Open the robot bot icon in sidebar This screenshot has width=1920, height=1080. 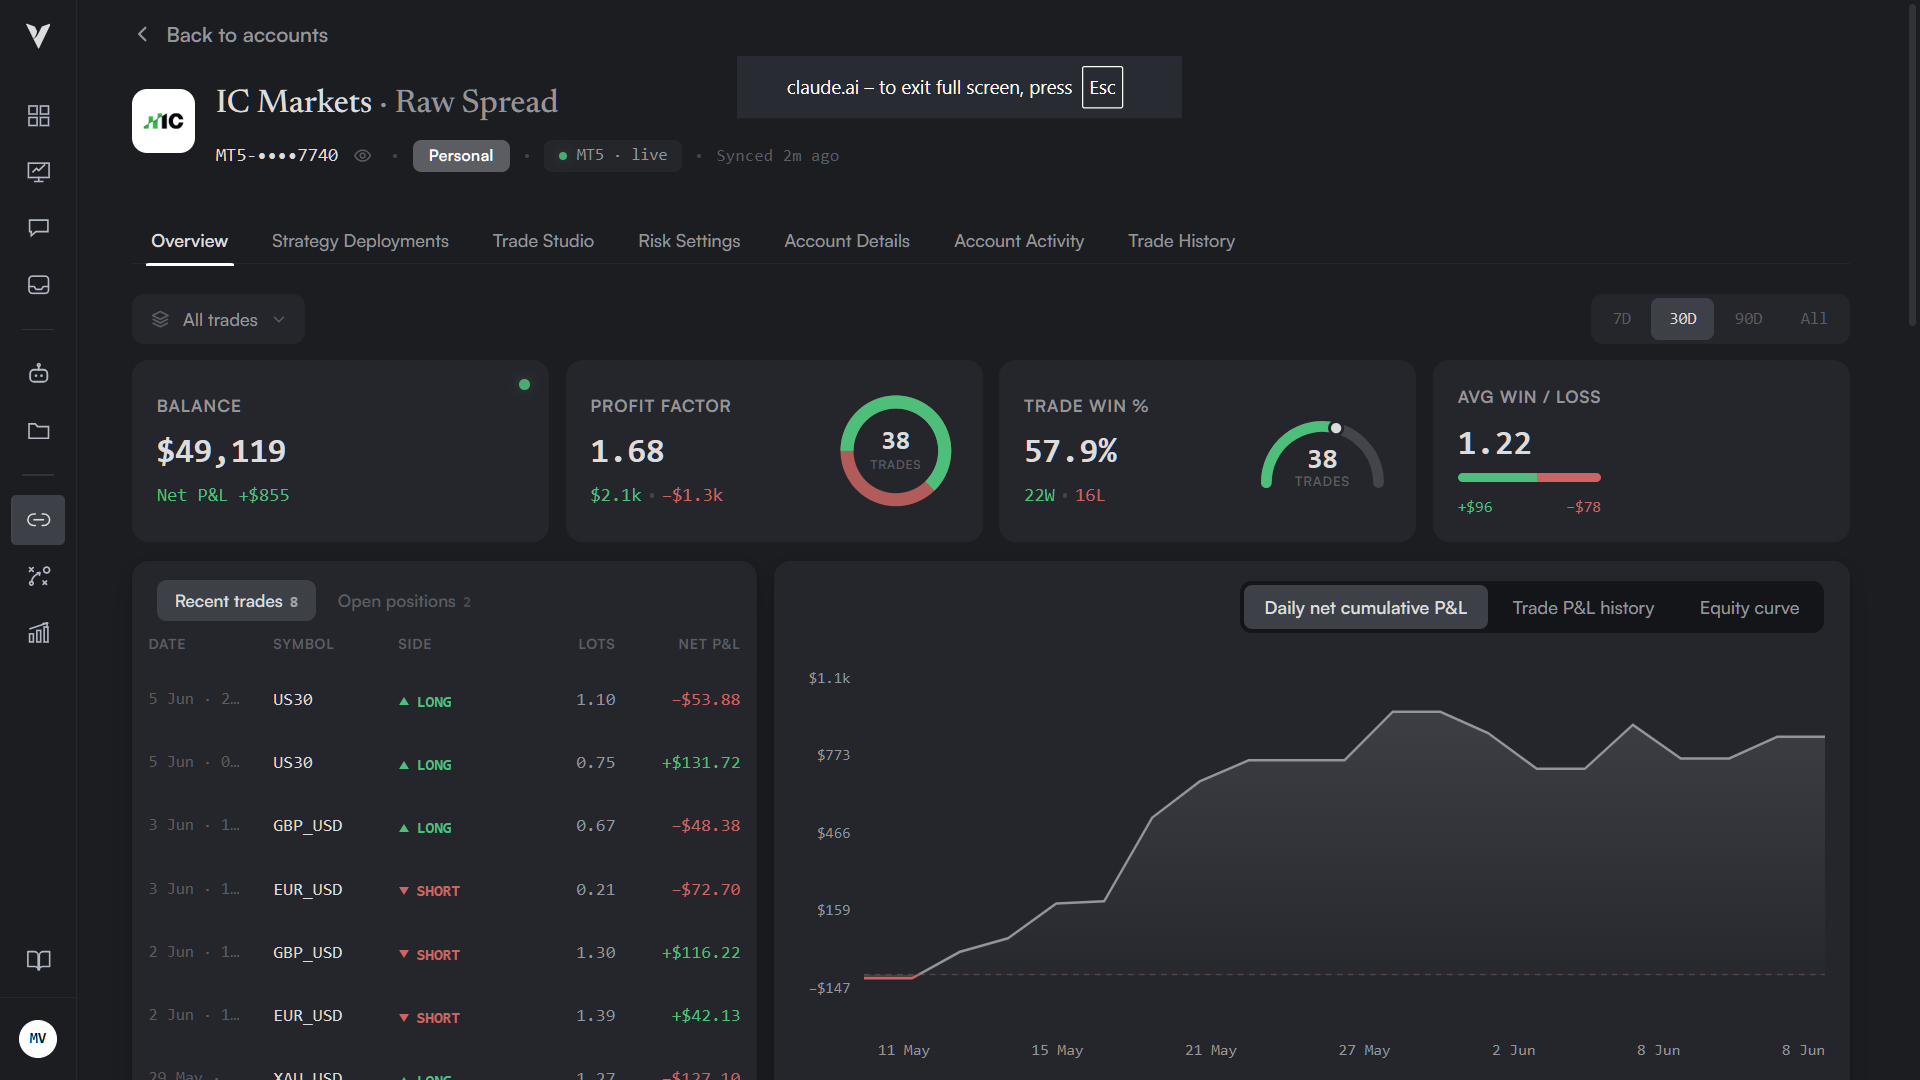38,373
